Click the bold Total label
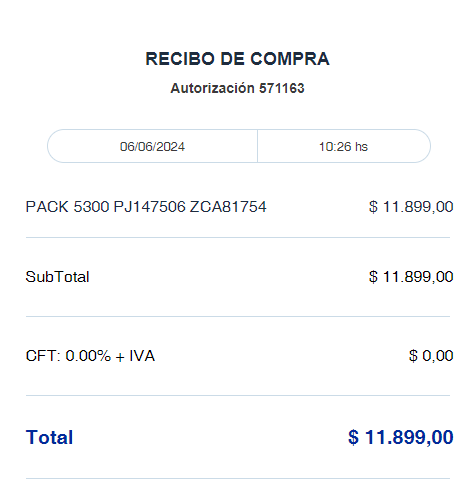 tap(49, 437)
